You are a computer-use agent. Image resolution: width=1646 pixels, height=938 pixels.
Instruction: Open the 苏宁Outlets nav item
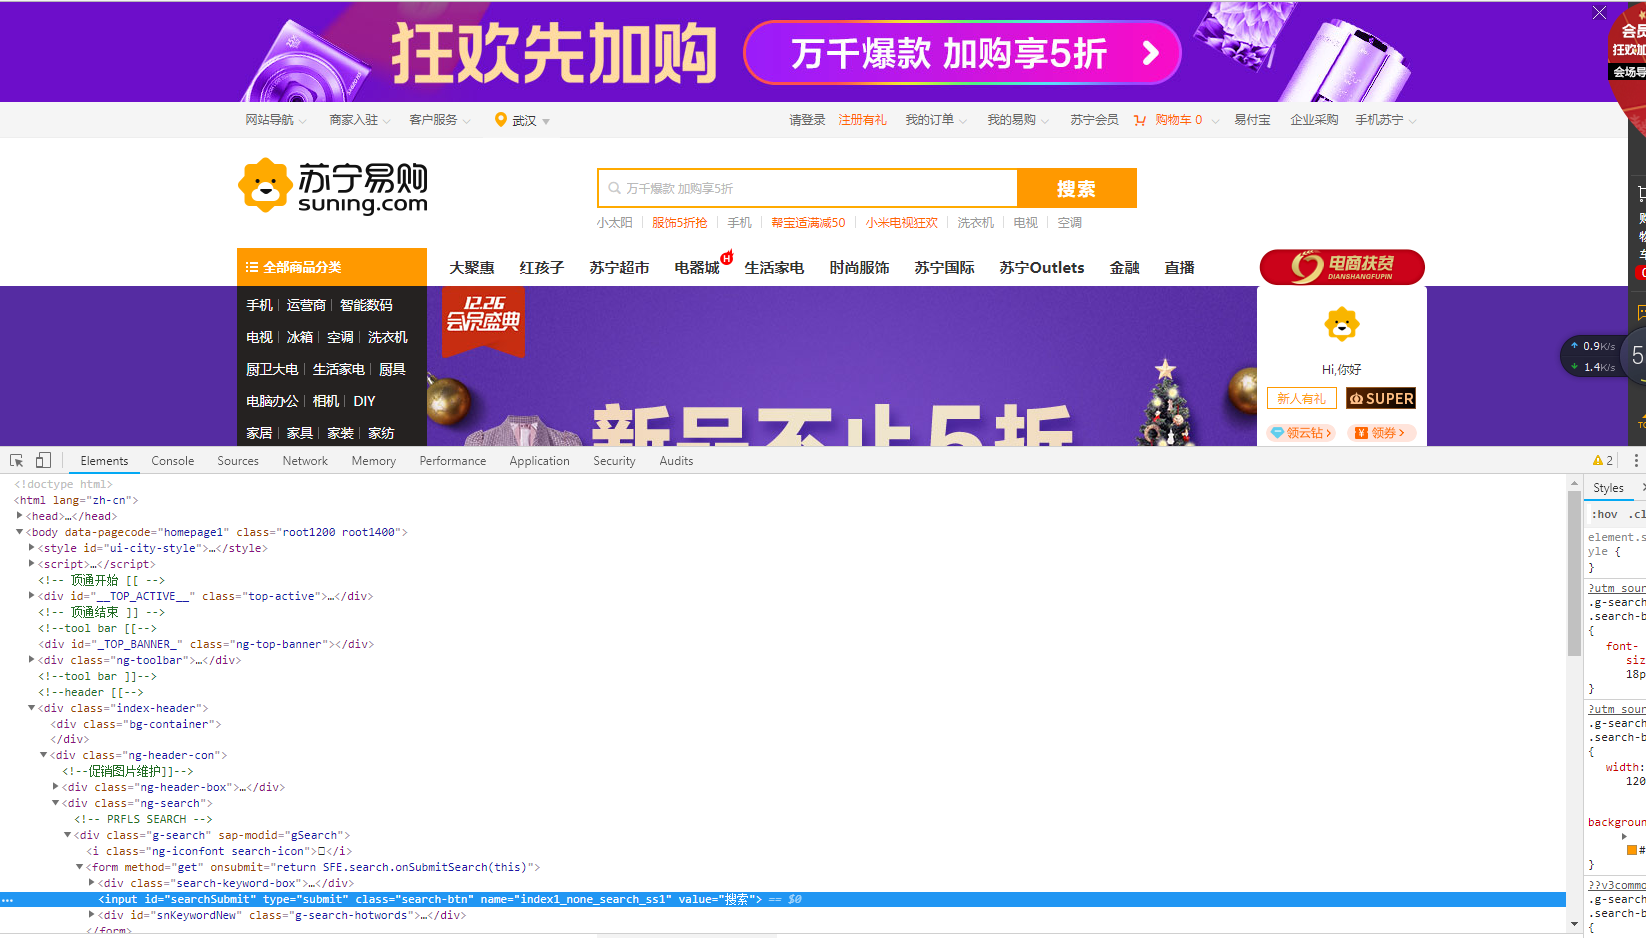1042,268
